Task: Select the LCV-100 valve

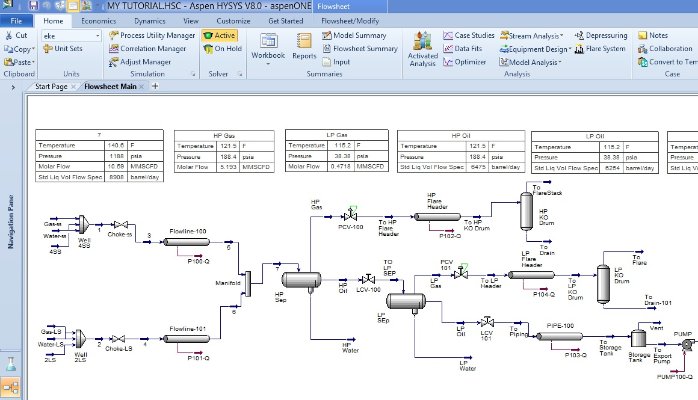Action: pos(368,279)
